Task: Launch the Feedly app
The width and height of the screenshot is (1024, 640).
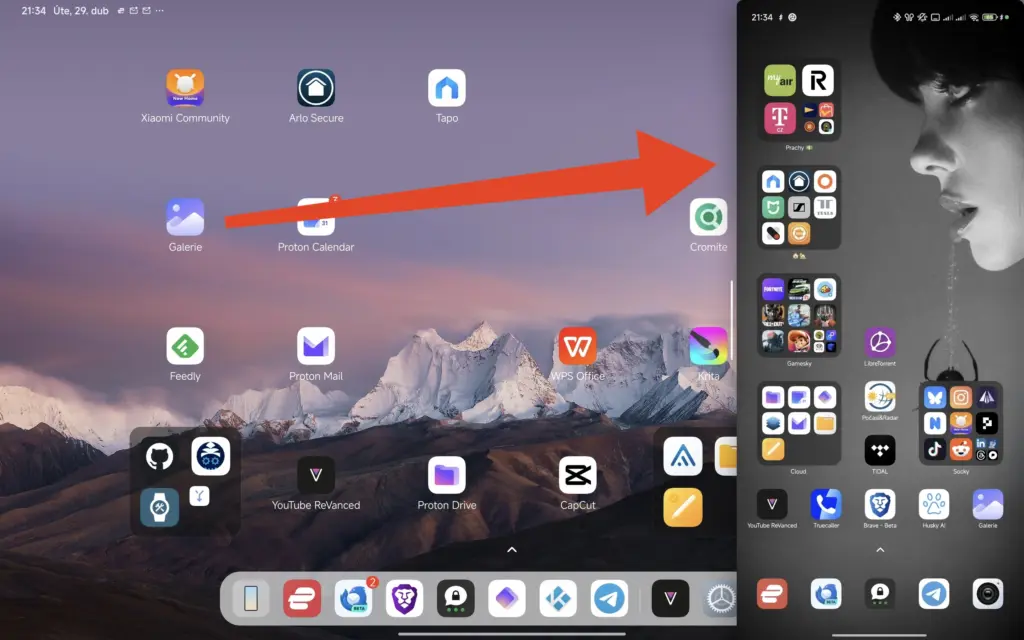Action: click(185, 346)
